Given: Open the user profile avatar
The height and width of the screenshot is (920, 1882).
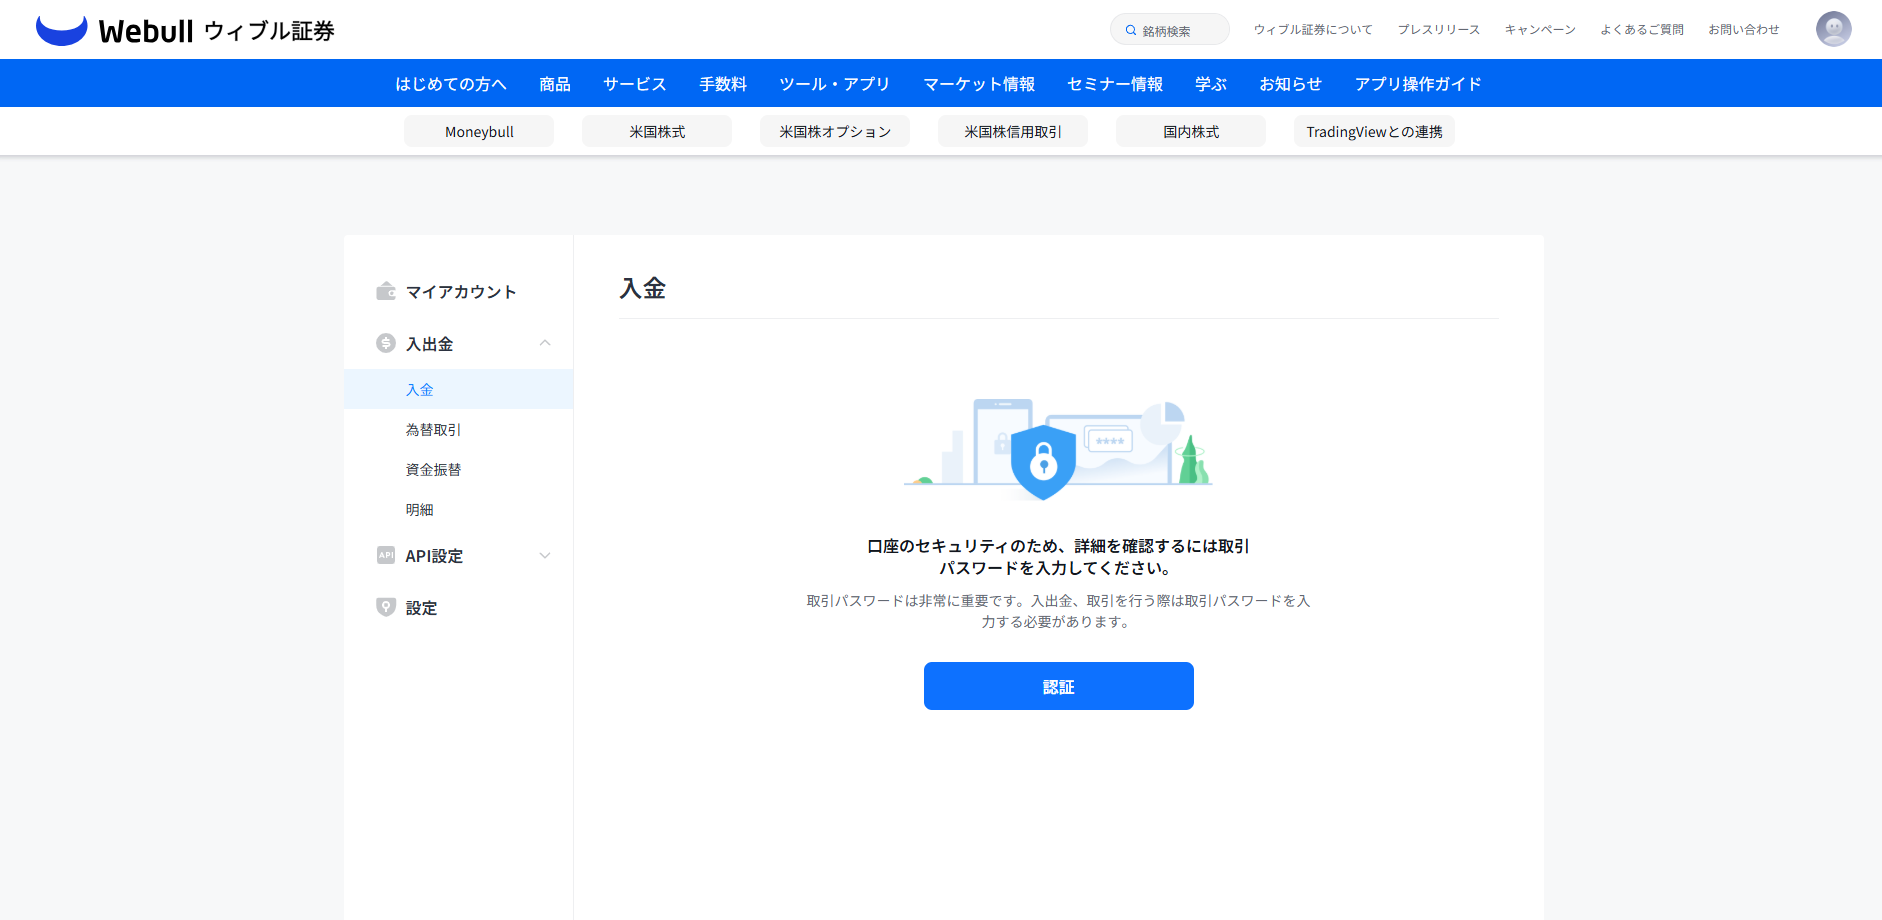Looking at the screenshot, I should click(1833, 29).
